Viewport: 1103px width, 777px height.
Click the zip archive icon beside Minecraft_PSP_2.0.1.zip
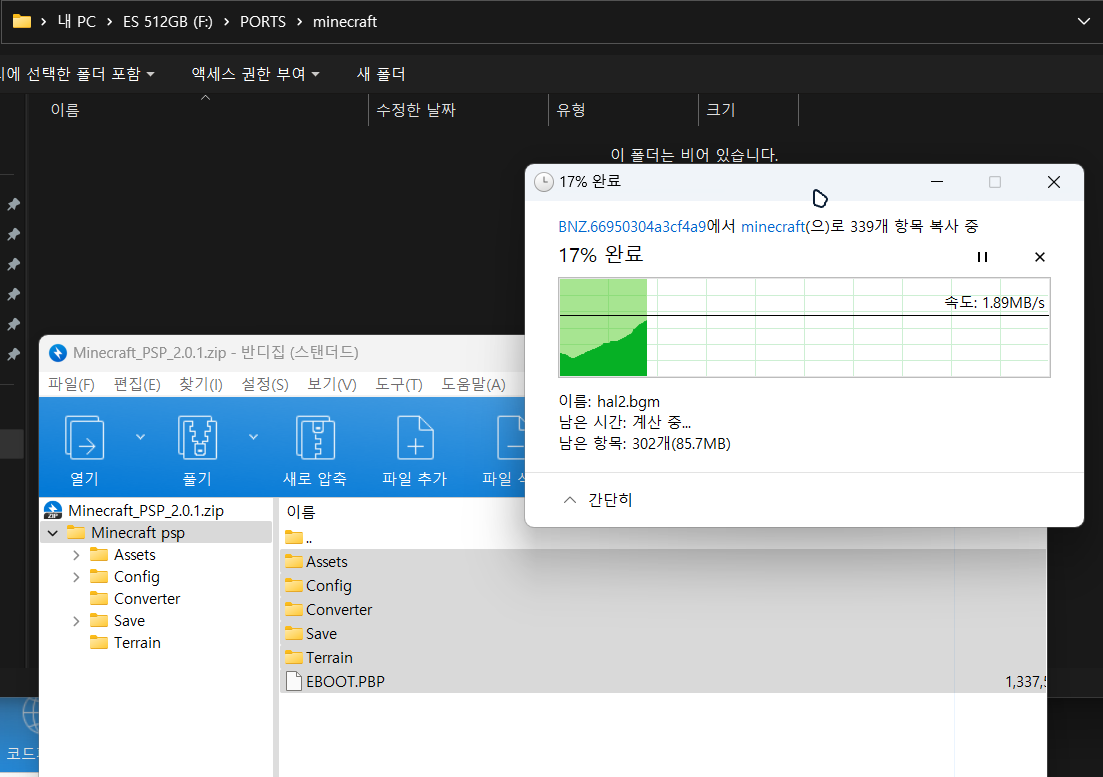pos(53,510)
